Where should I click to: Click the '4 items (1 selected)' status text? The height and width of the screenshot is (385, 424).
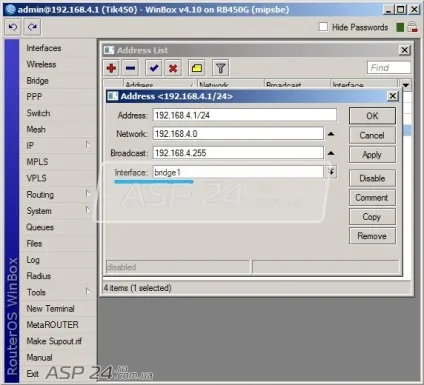(137, 288)
